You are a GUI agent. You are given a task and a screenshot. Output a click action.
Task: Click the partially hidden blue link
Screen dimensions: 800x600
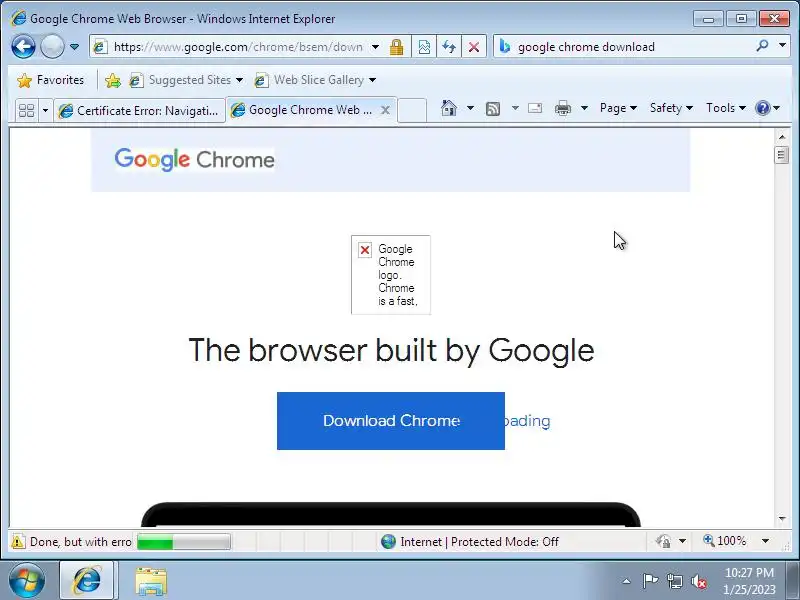528,421
